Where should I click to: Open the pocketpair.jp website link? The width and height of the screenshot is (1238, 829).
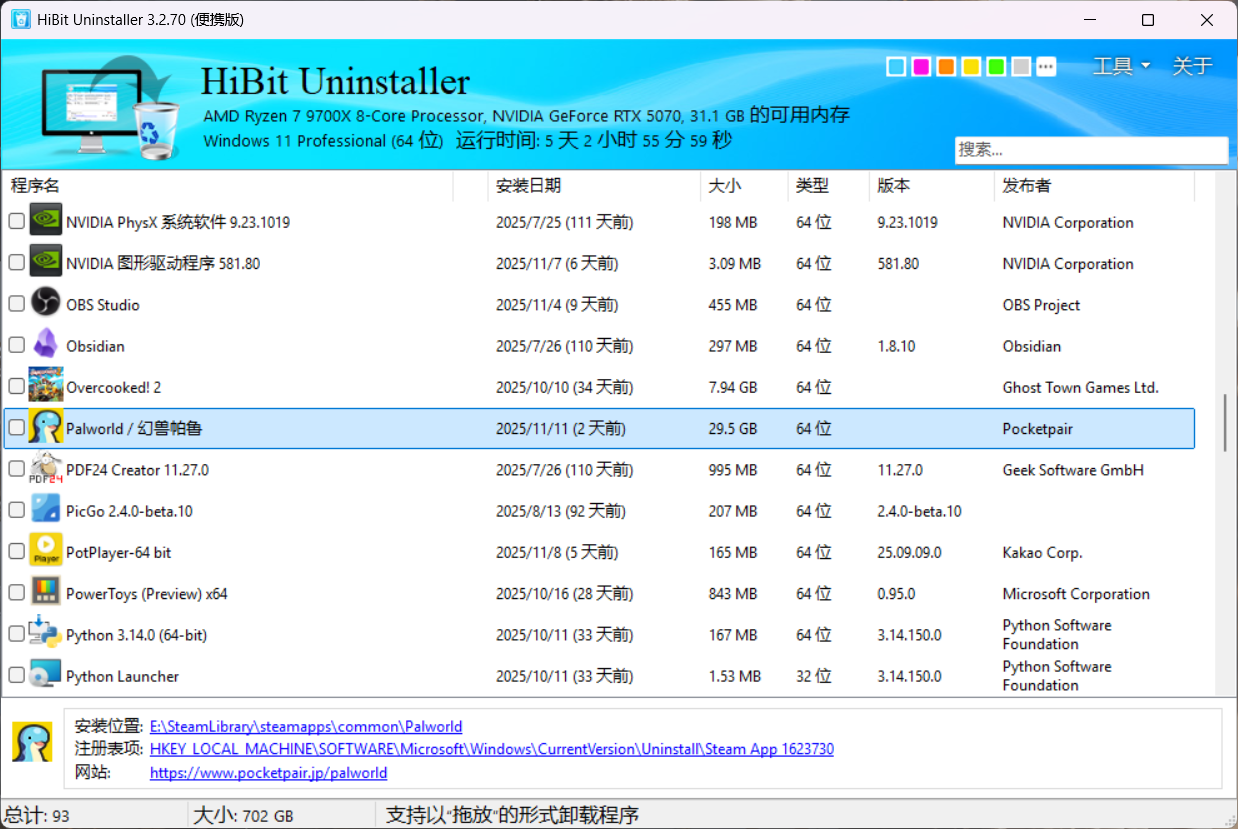268,773
